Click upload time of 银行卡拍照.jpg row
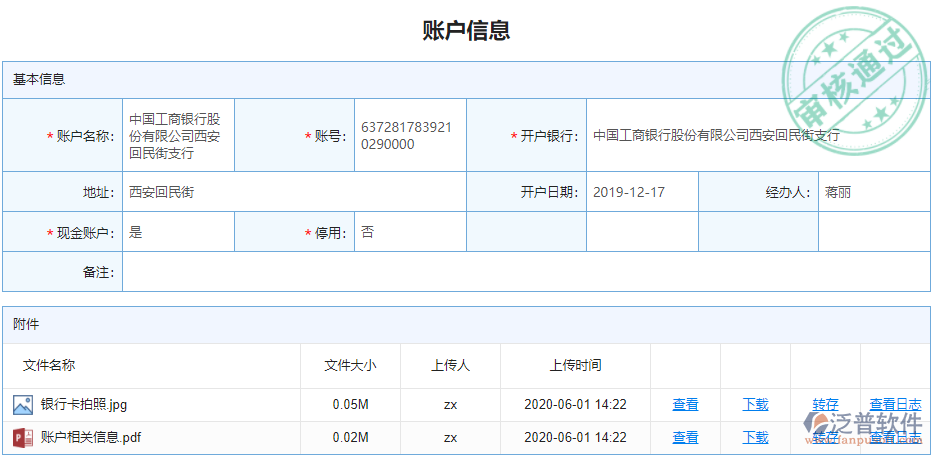The width and height of the screenshot is (933, 456). tap(575, 405)
